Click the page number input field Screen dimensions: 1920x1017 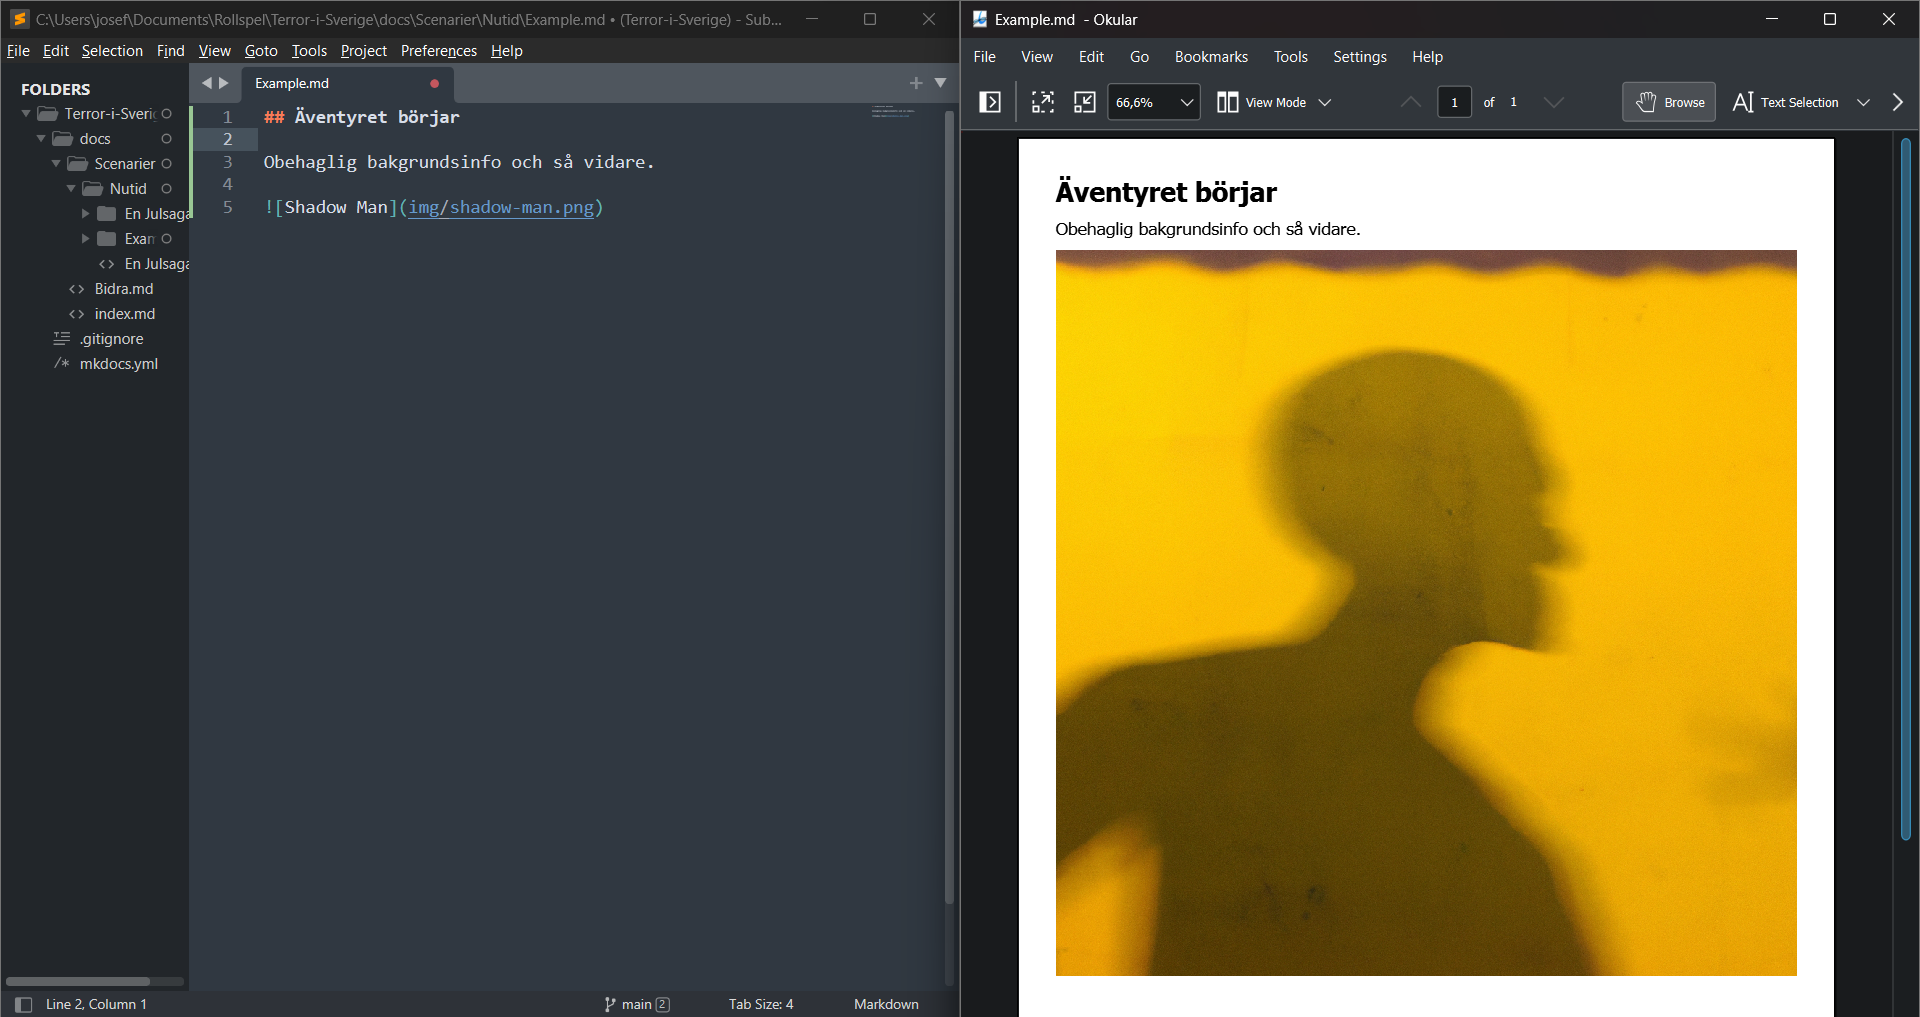click(1454, 102)
